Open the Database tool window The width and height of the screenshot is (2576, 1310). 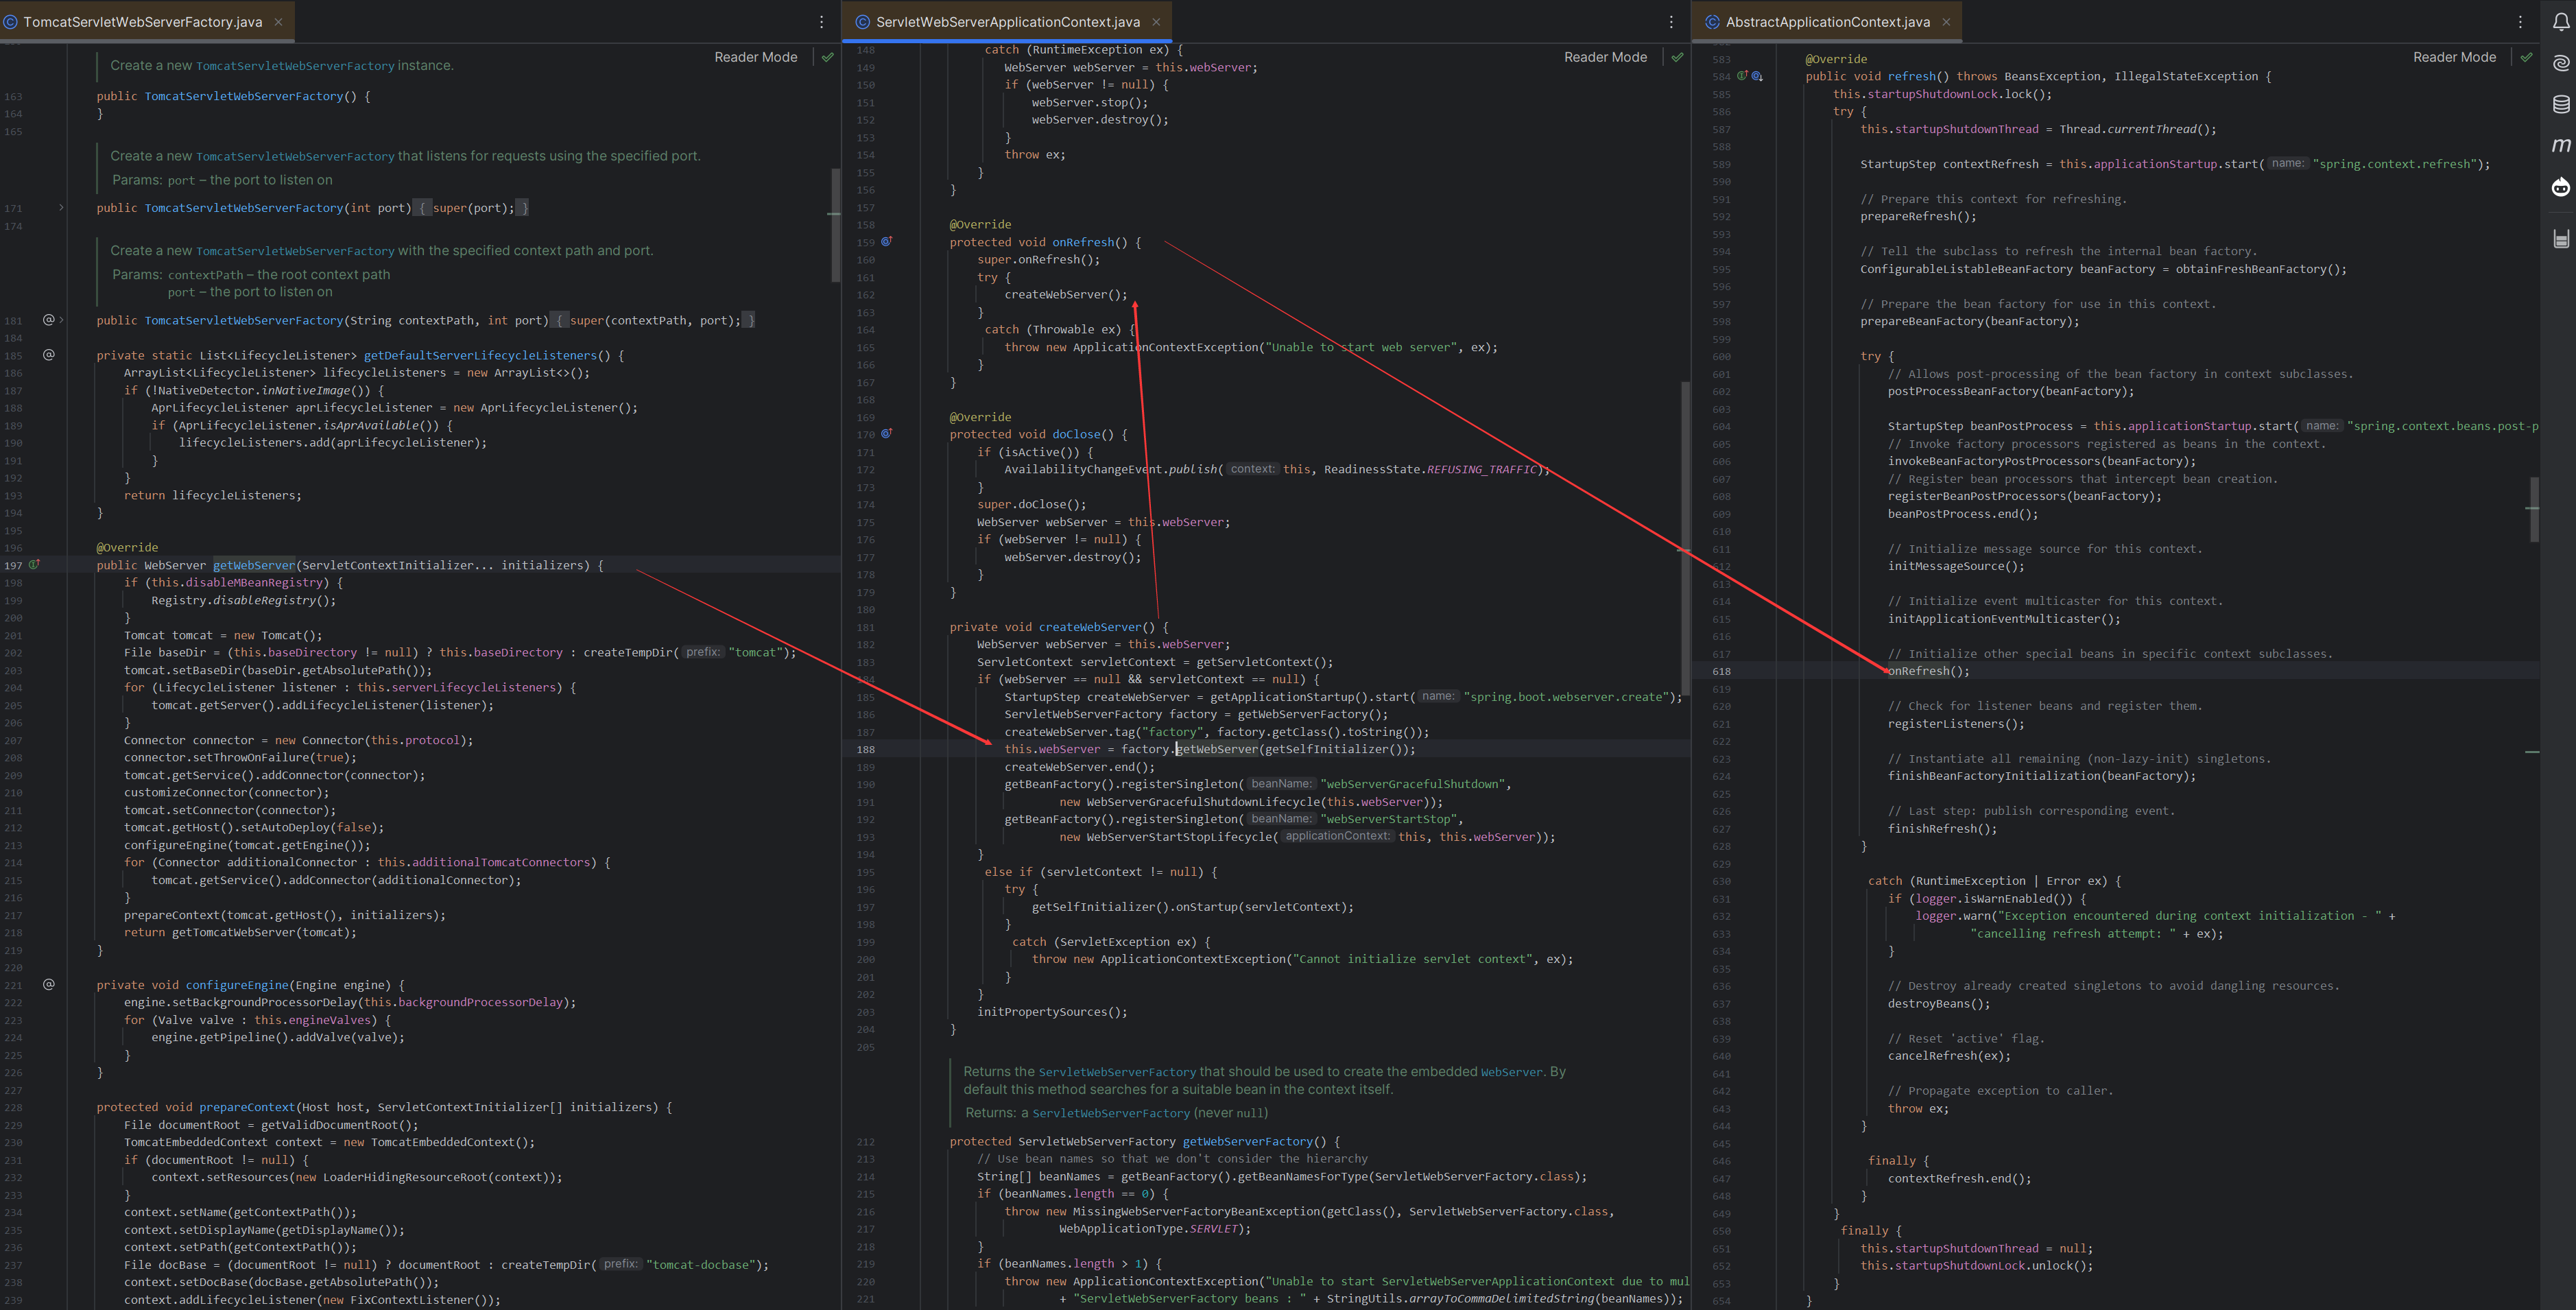(2560, 104)
